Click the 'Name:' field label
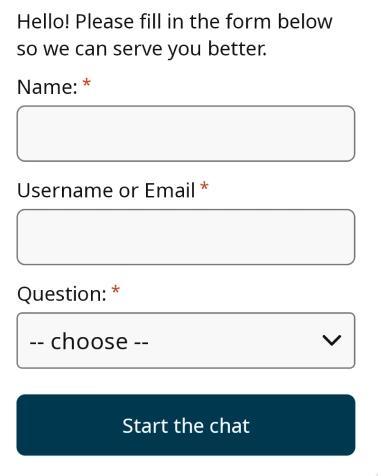The image size is (378, 476). (47, 87)
